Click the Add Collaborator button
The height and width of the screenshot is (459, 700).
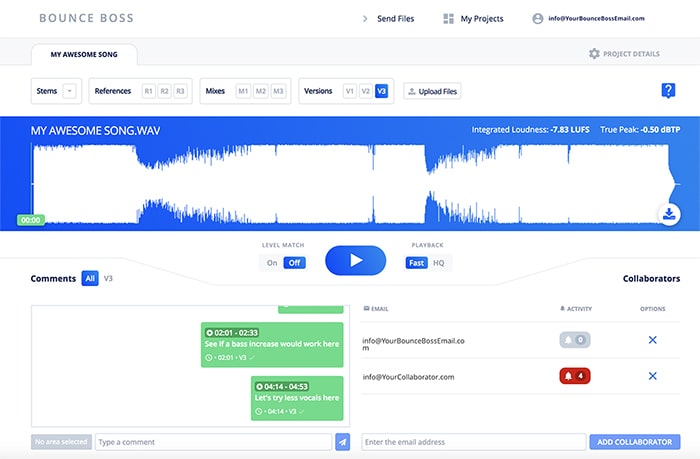point(635,441)
